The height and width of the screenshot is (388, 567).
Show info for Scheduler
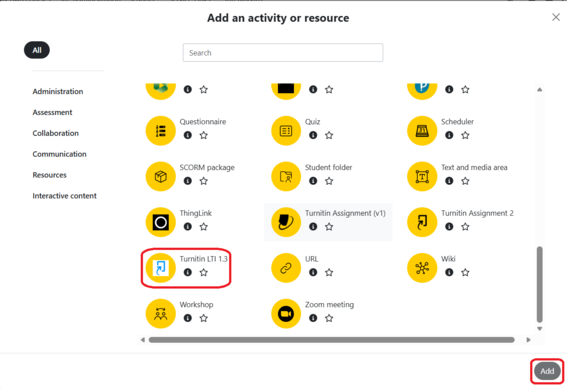click(x=449, y=135)
